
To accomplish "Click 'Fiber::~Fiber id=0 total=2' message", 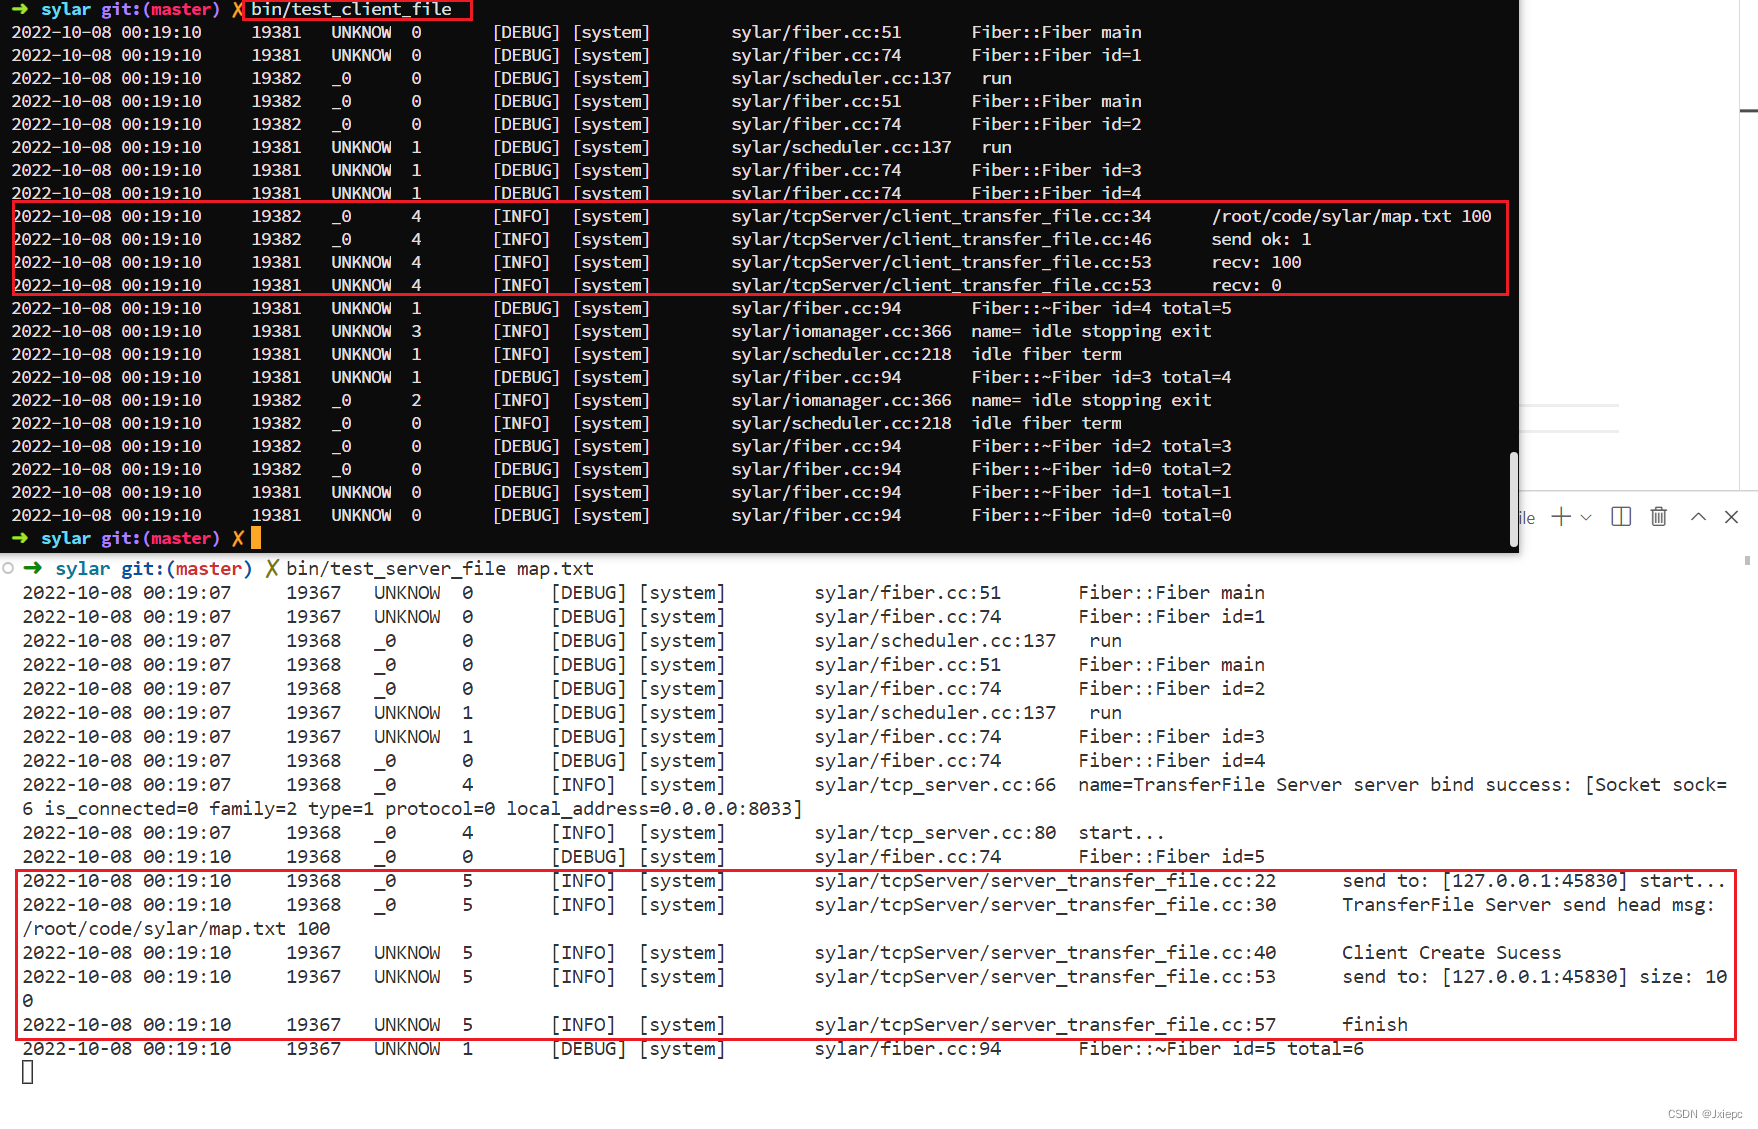I will pos(1101,469).
